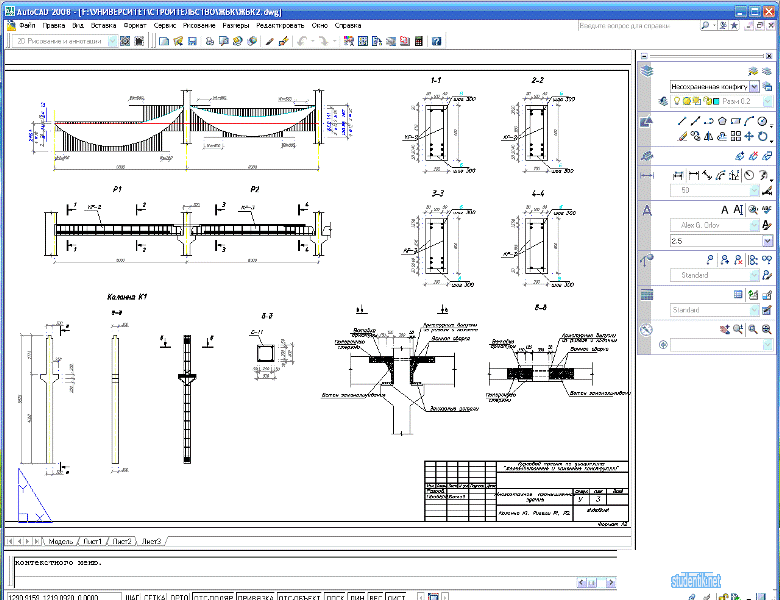The image size is (780, 600).
Task: Toggle the light bulb layer on/off icon
Action: click(x=677, y=101)
